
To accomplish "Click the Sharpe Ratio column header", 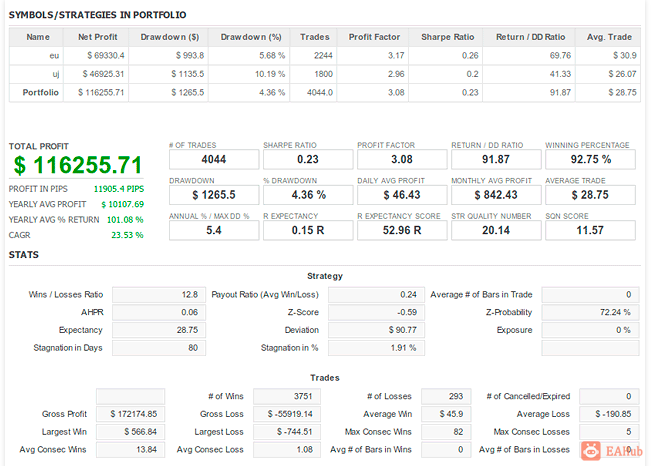I will 447,37.
